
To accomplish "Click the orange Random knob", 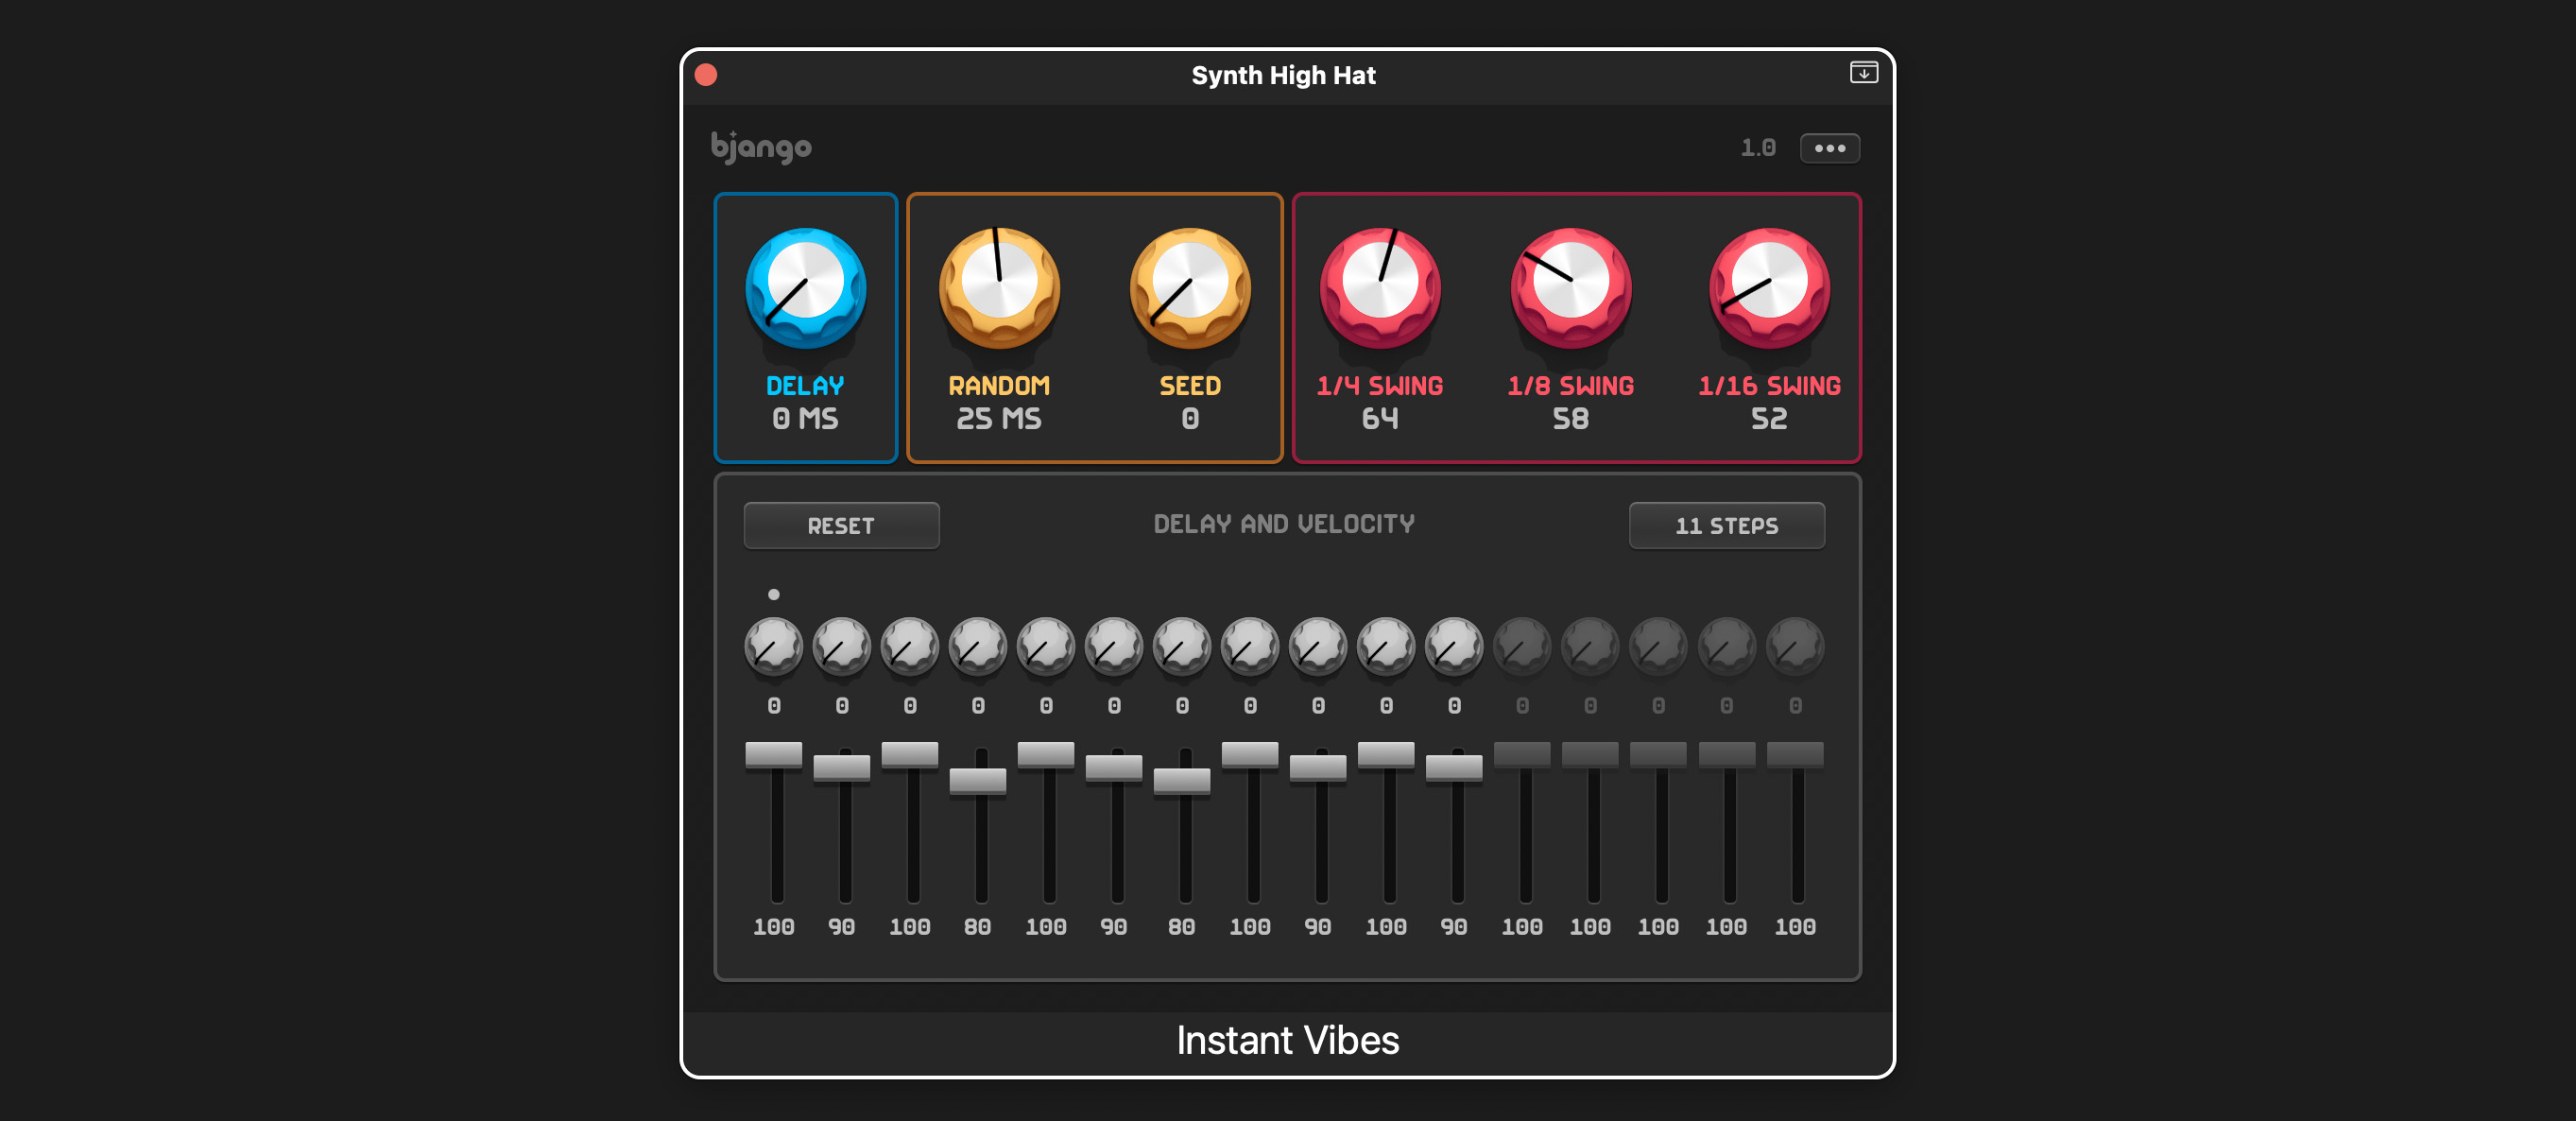I will point(999,288).
